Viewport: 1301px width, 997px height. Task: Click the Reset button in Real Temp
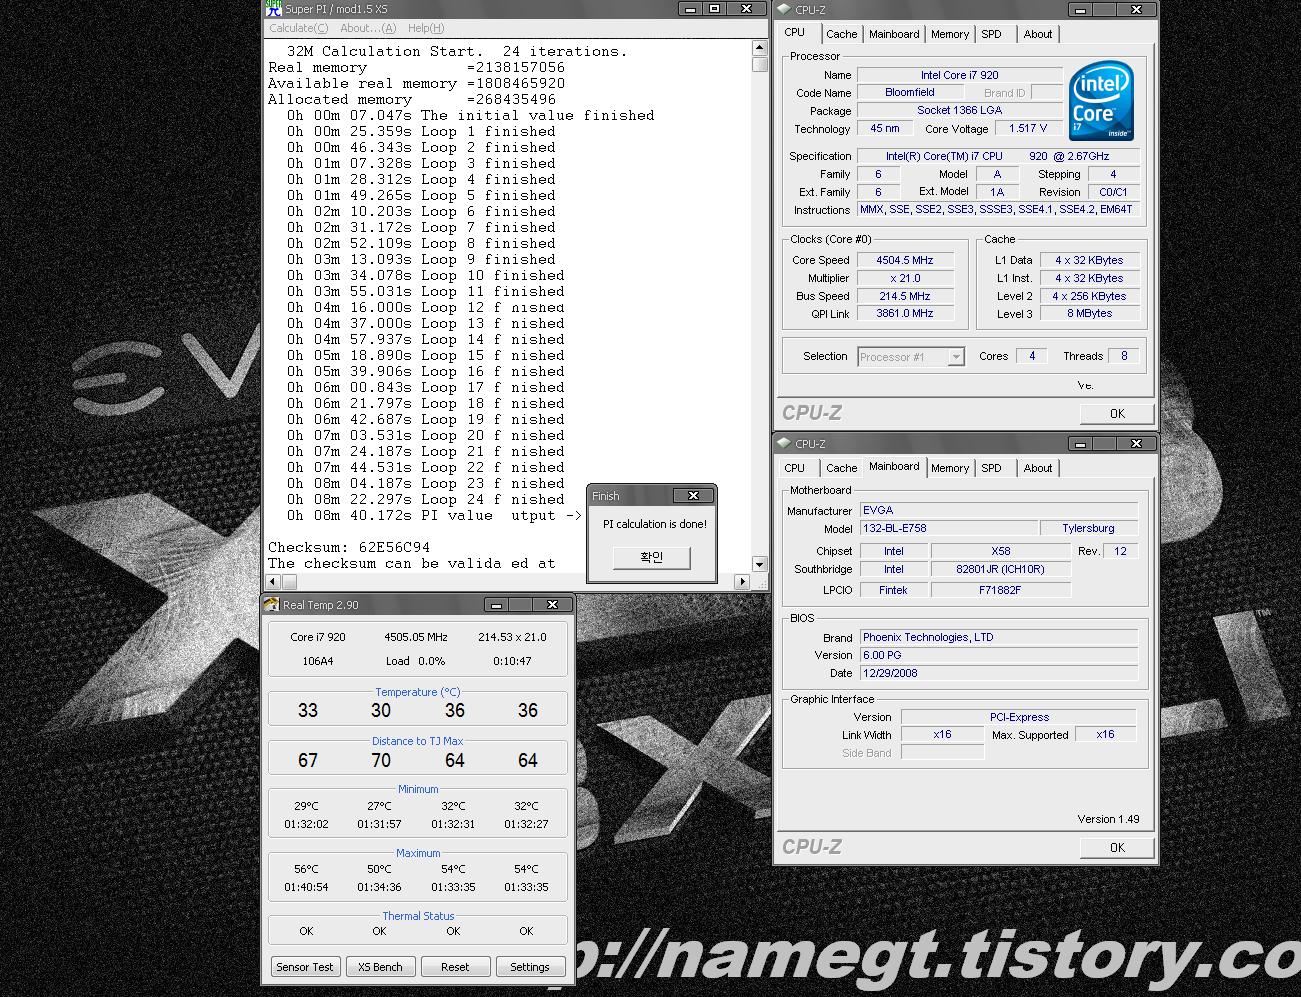coord(455,967)
